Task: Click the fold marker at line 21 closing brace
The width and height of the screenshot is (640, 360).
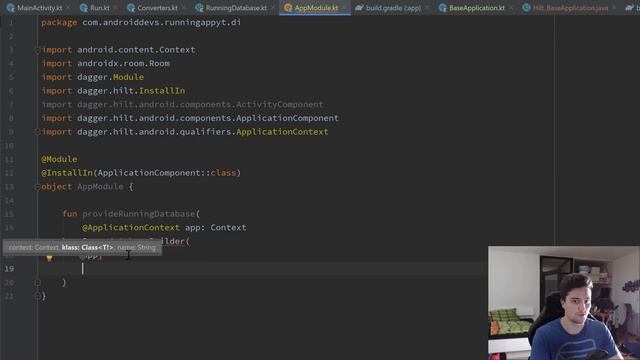Action: (38, 296)
